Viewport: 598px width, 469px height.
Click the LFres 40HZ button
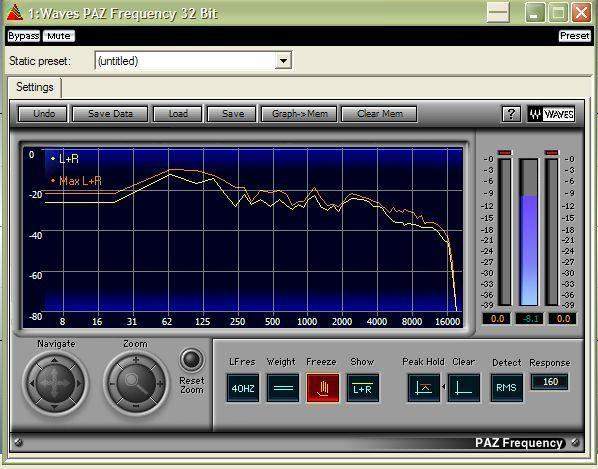(x=243, y=388)
